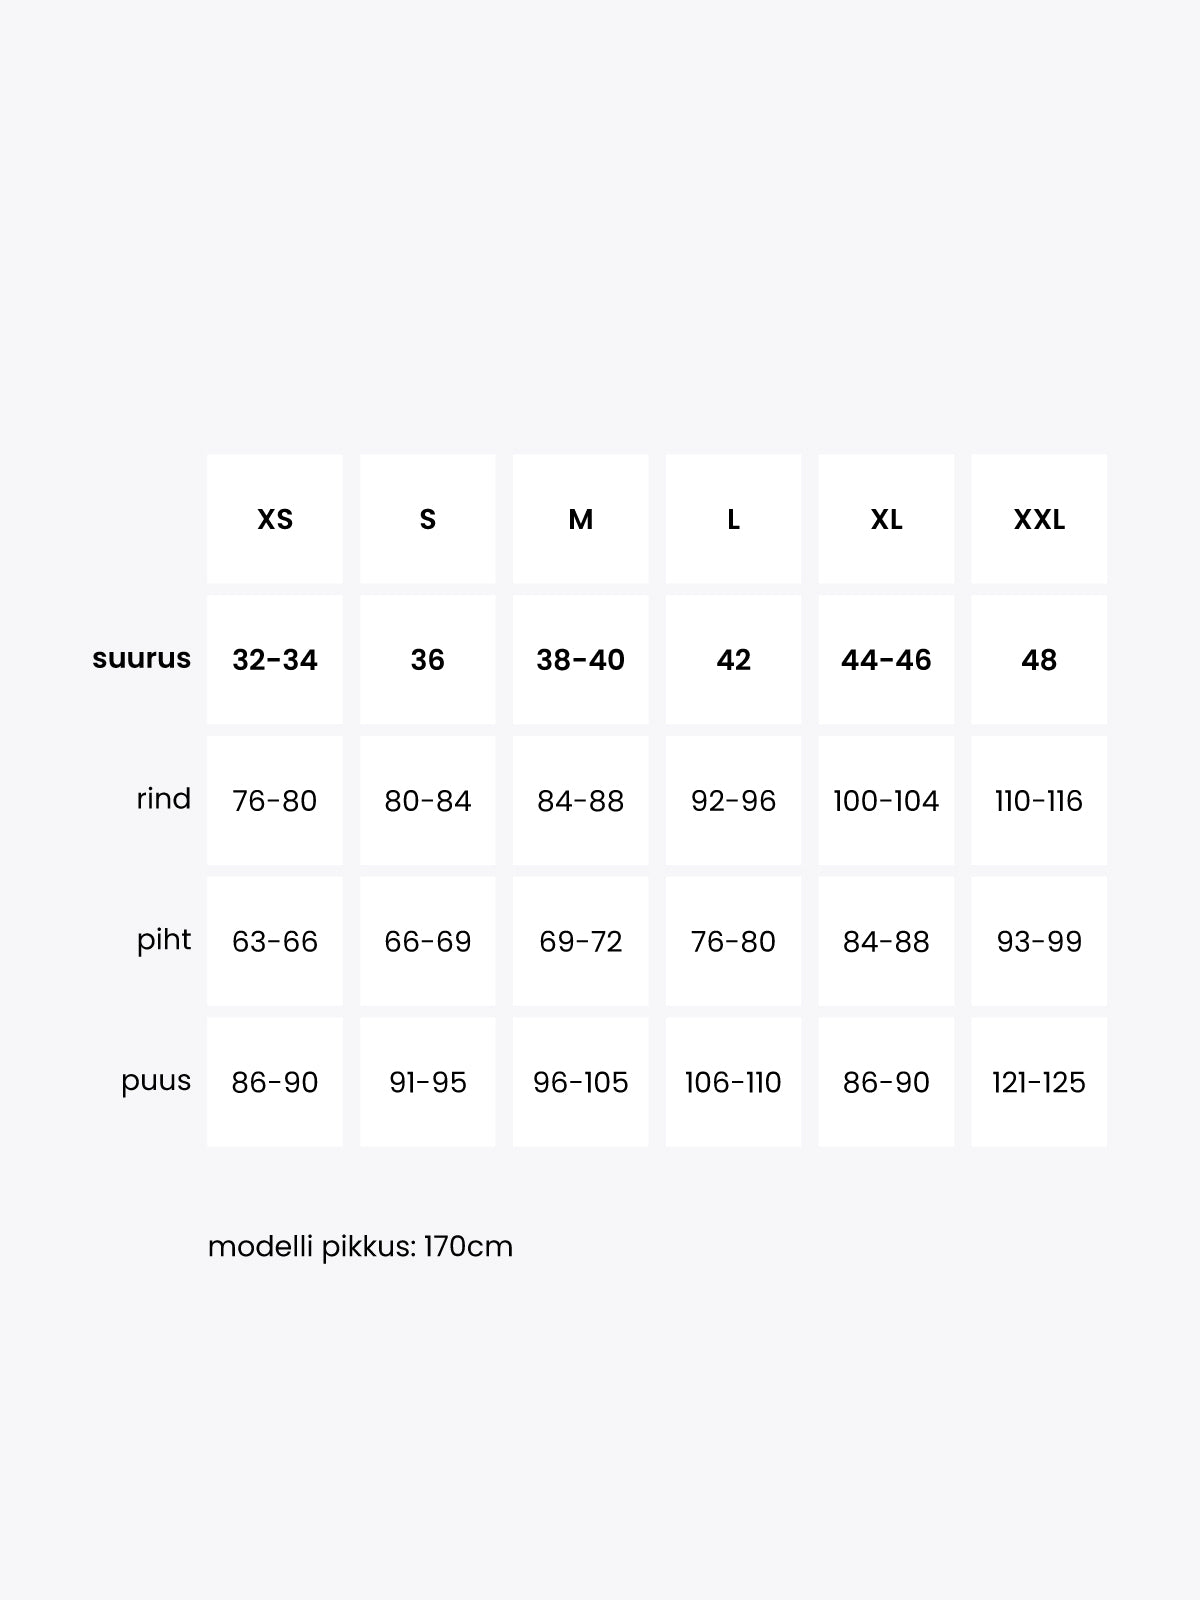Viewport: 1200px width, 1600px height.
Task: Click the puus row label
Action: (x=156, y=1081)
